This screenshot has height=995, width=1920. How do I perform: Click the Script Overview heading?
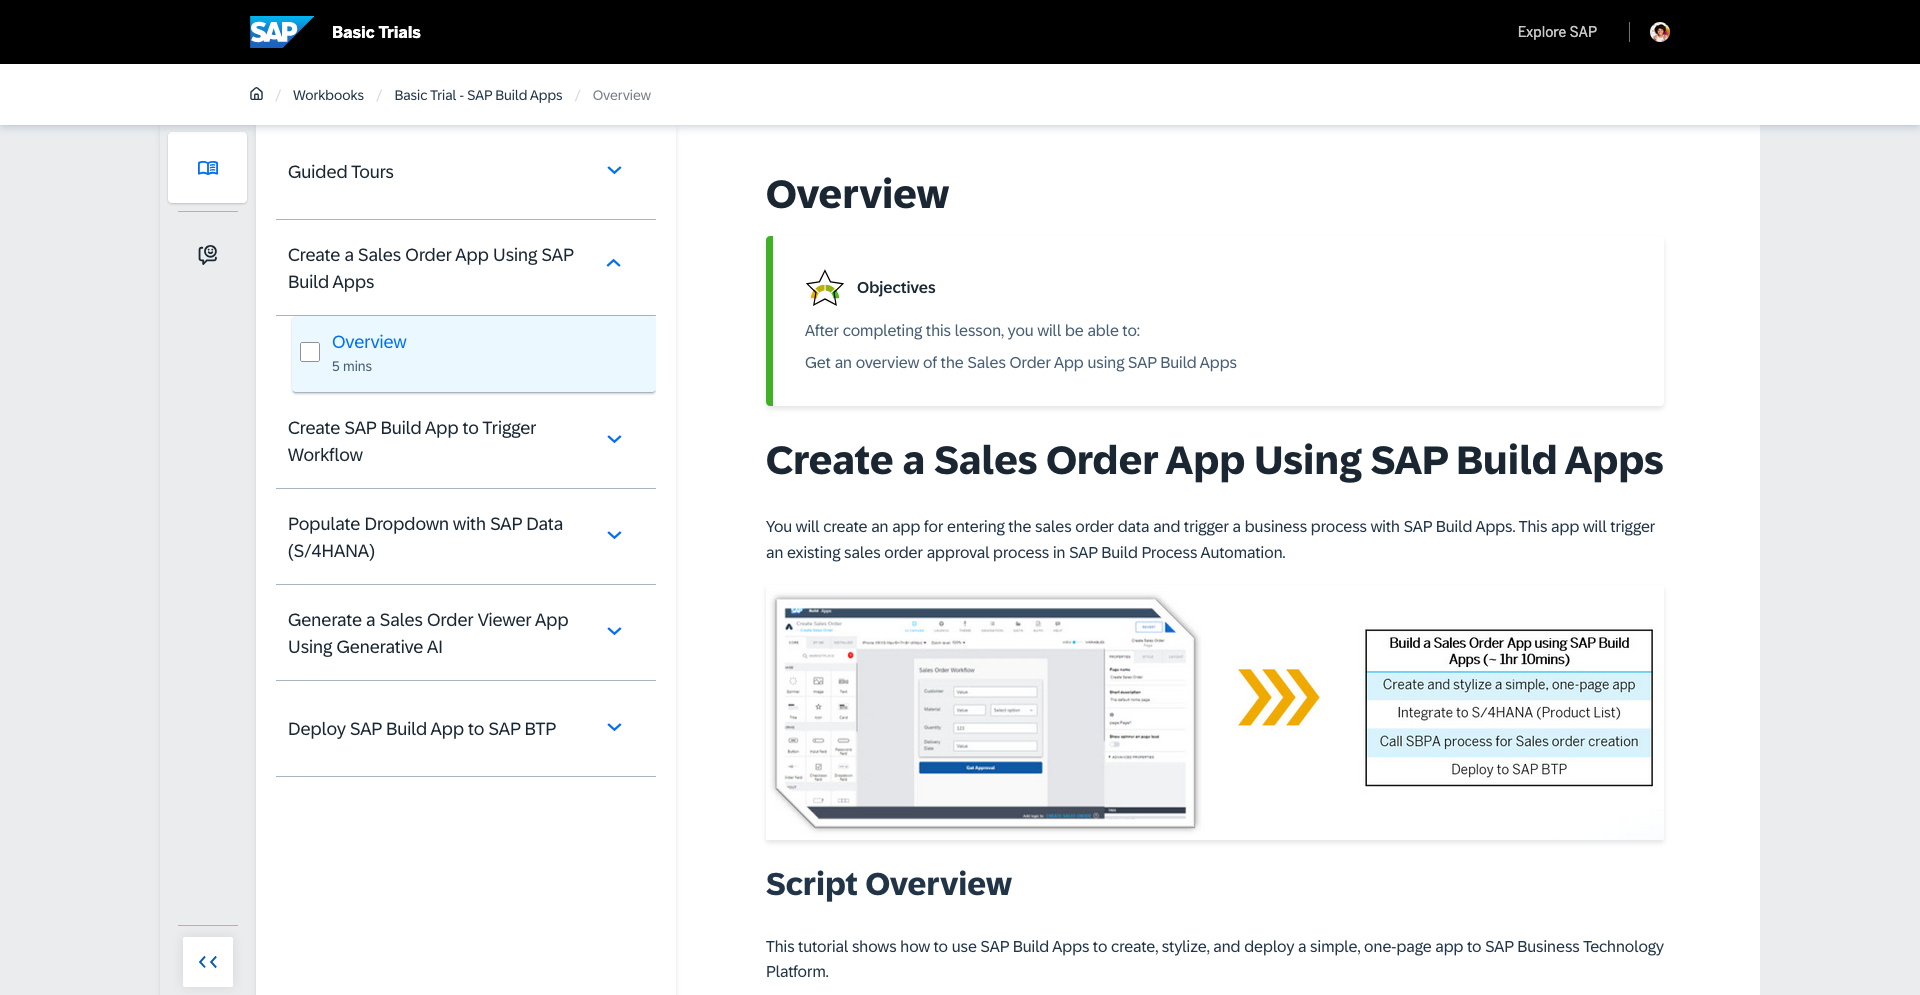pyautogui.click(x=889, y=884)
